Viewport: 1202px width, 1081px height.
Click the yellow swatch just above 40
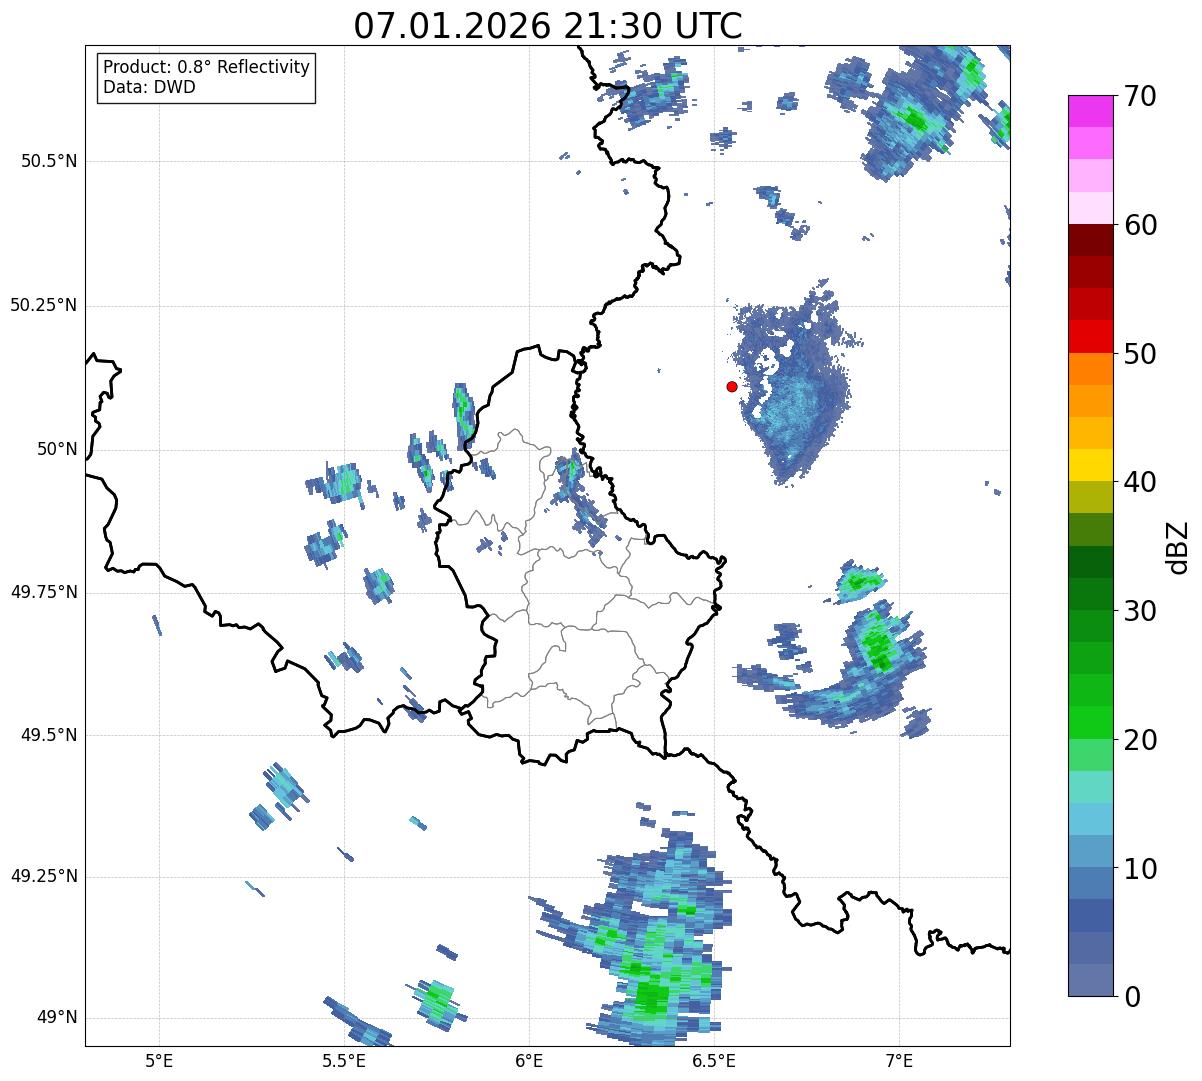[1090, 466]
